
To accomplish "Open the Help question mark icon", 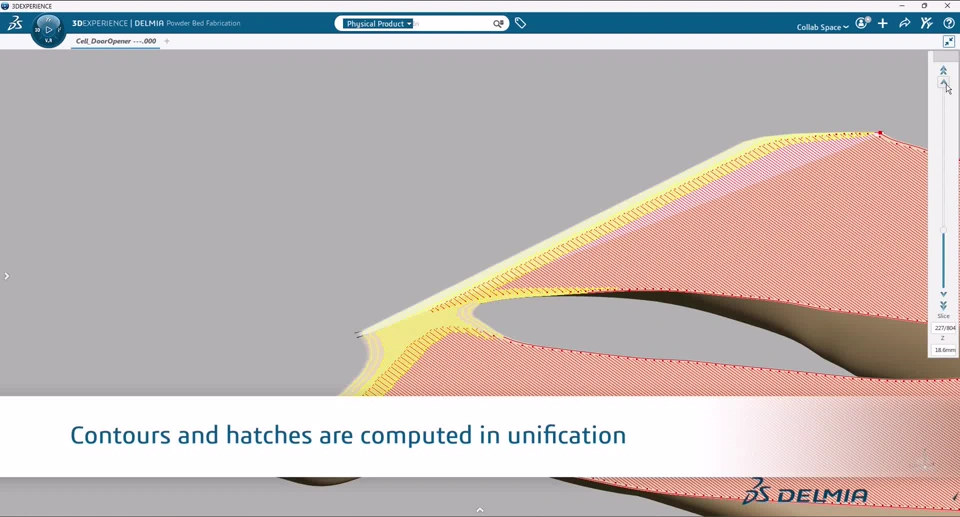I will 949,23.
